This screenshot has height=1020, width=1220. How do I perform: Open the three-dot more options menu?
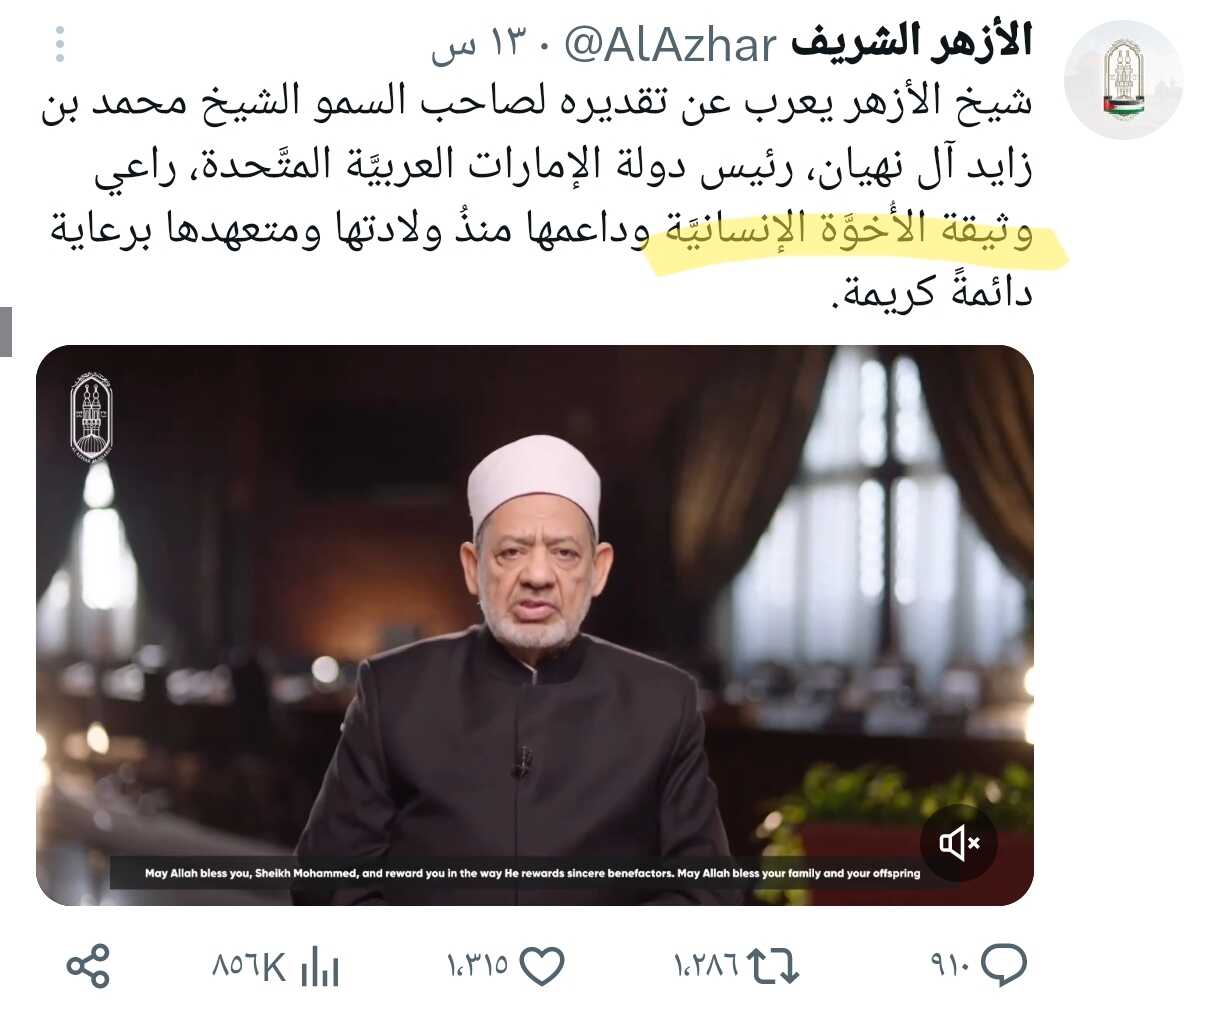[60, 45]
